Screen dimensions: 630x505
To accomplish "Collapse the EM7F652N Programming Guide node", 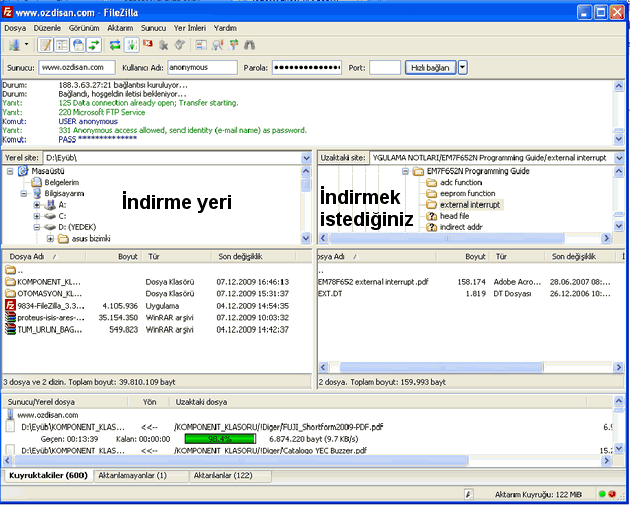I will [405, 172].
